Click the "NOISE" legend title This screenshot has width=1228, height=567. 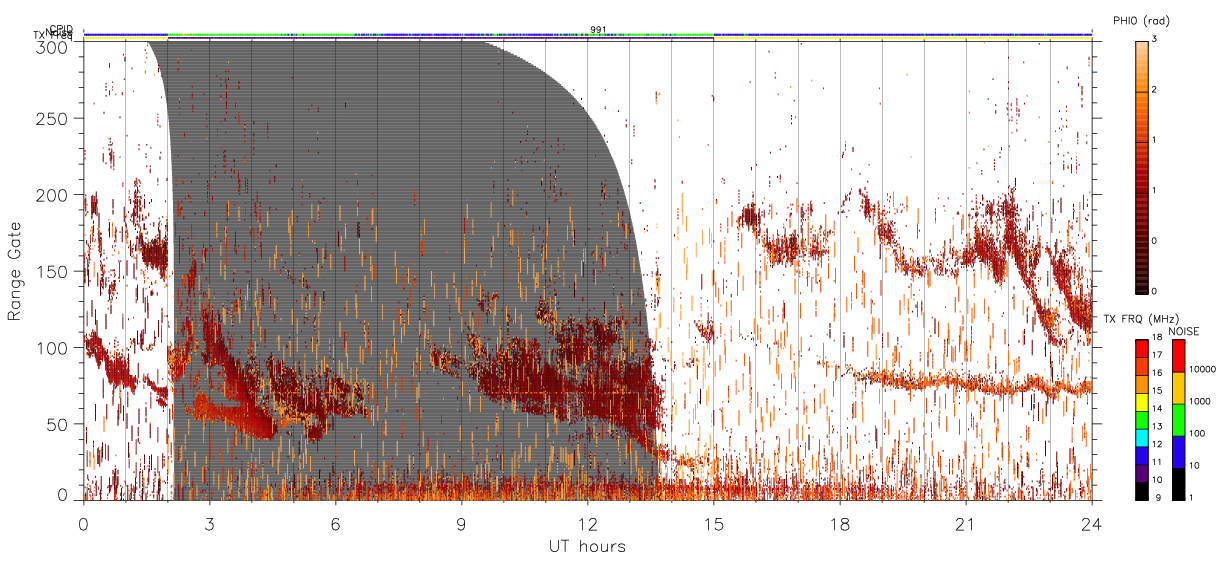click(1184, 331)
